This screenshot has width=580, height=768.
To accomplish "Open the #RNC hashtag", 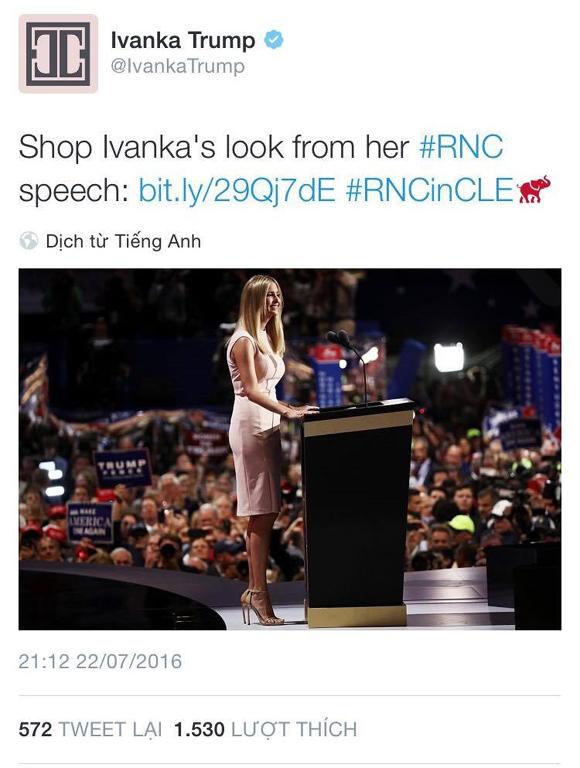I will [461, 147].
